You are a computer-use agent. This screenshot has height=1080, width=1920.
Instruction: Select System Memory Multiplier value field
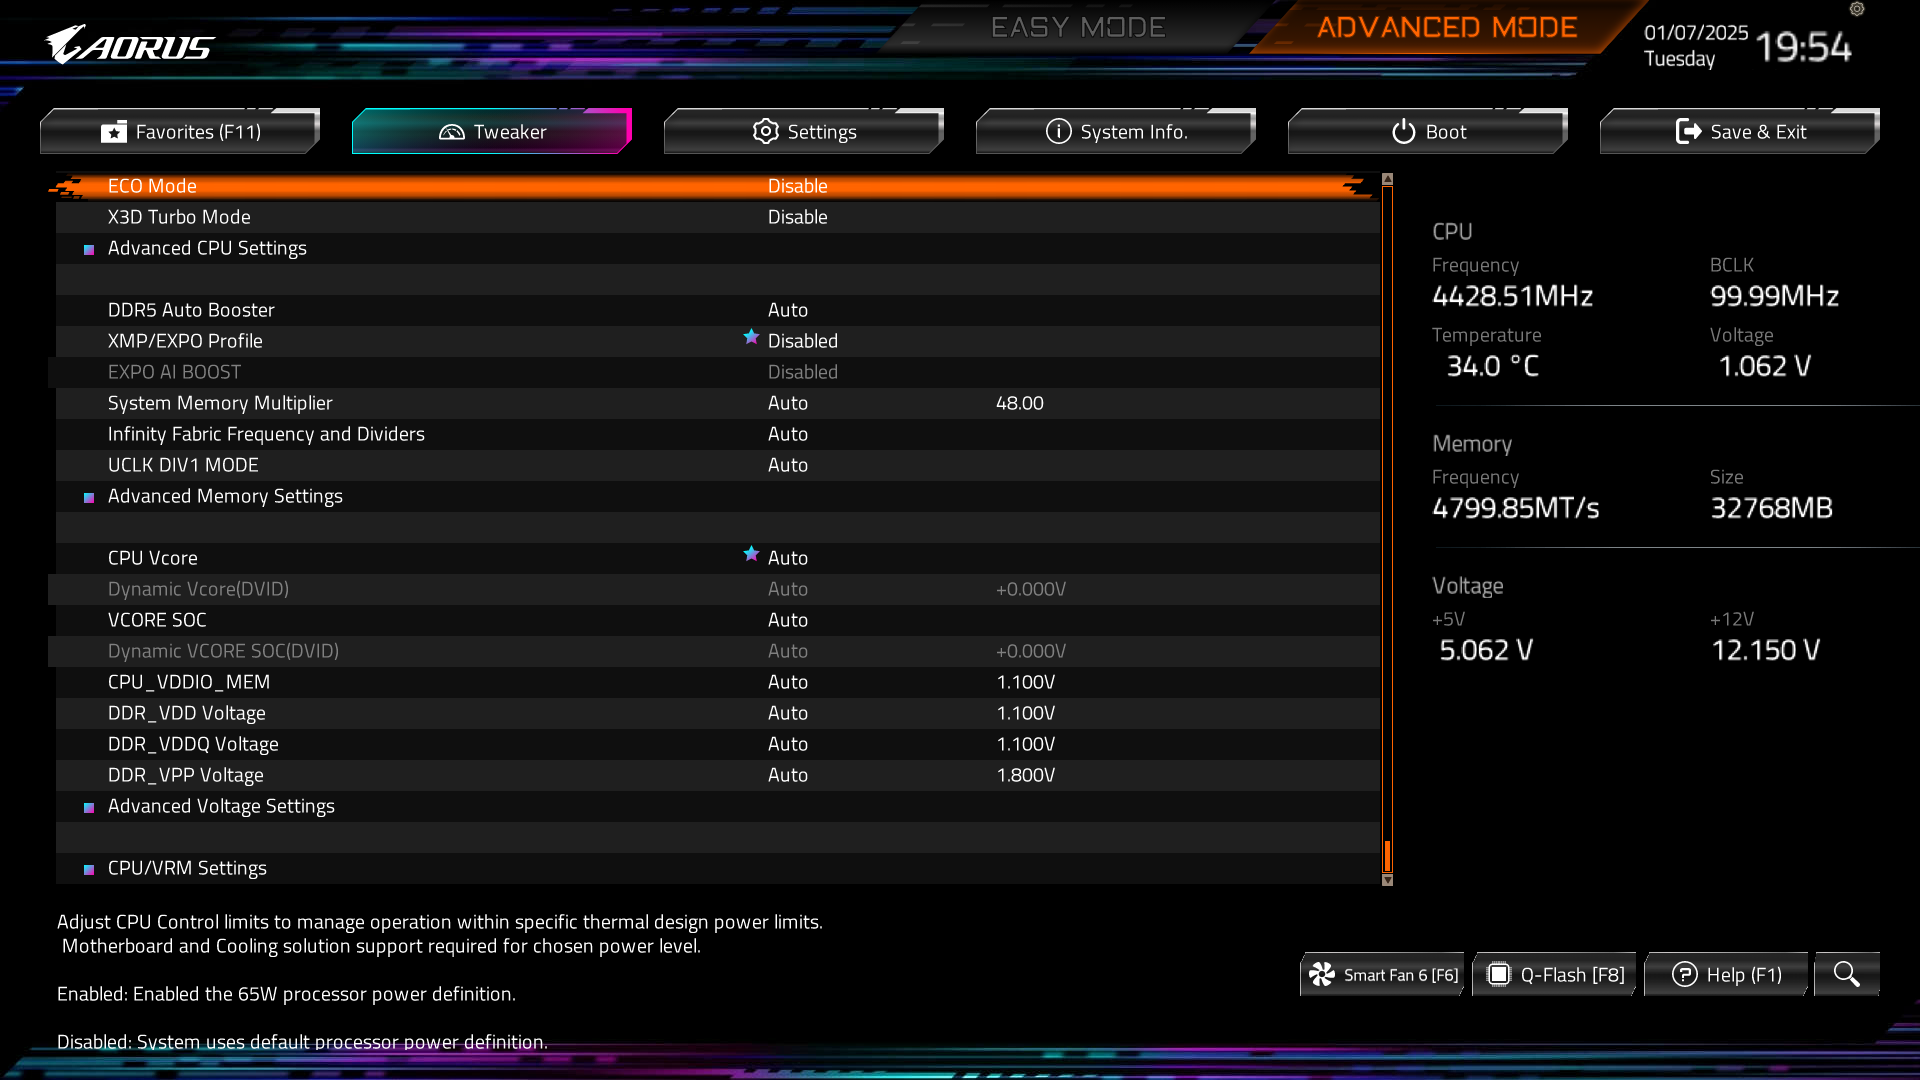[x=787, y=403]
